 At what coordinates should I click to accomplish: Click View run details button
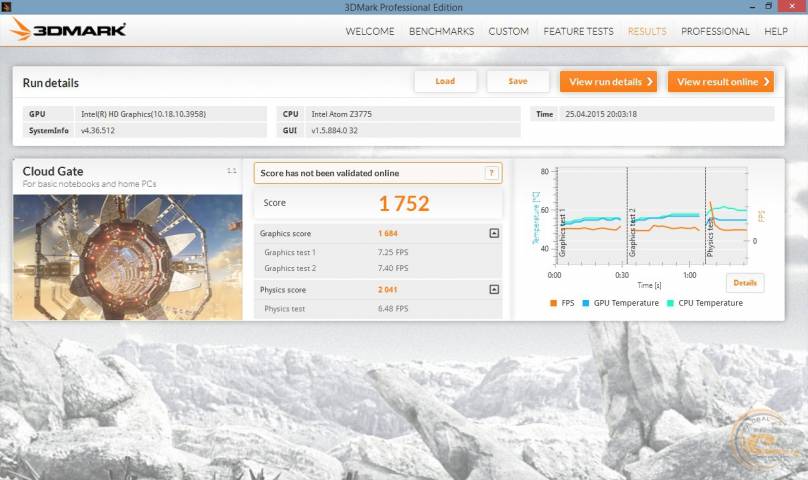pyautogui.click(x=609, y=81)
